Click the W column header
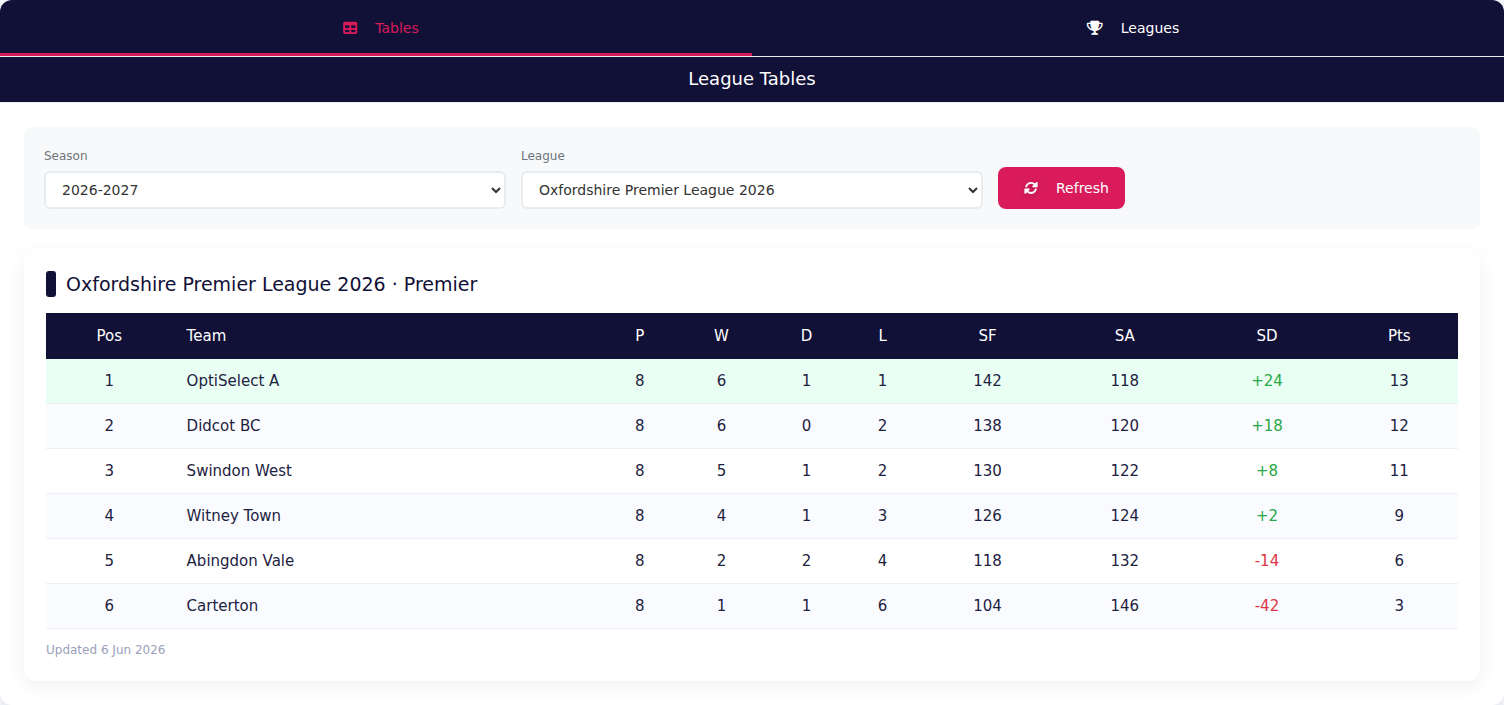Image resolution: width=1504 pixels, height=705 pixels. click(721, 336)
